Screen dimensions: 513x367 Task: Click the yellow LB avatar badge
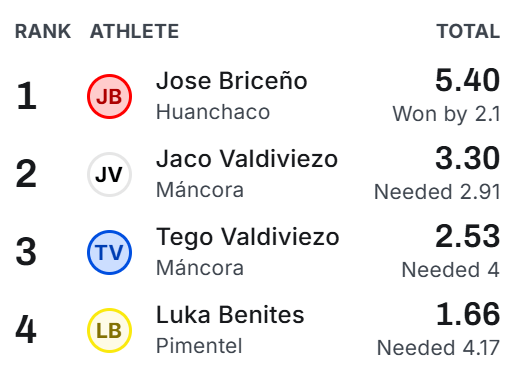[109, 330]
